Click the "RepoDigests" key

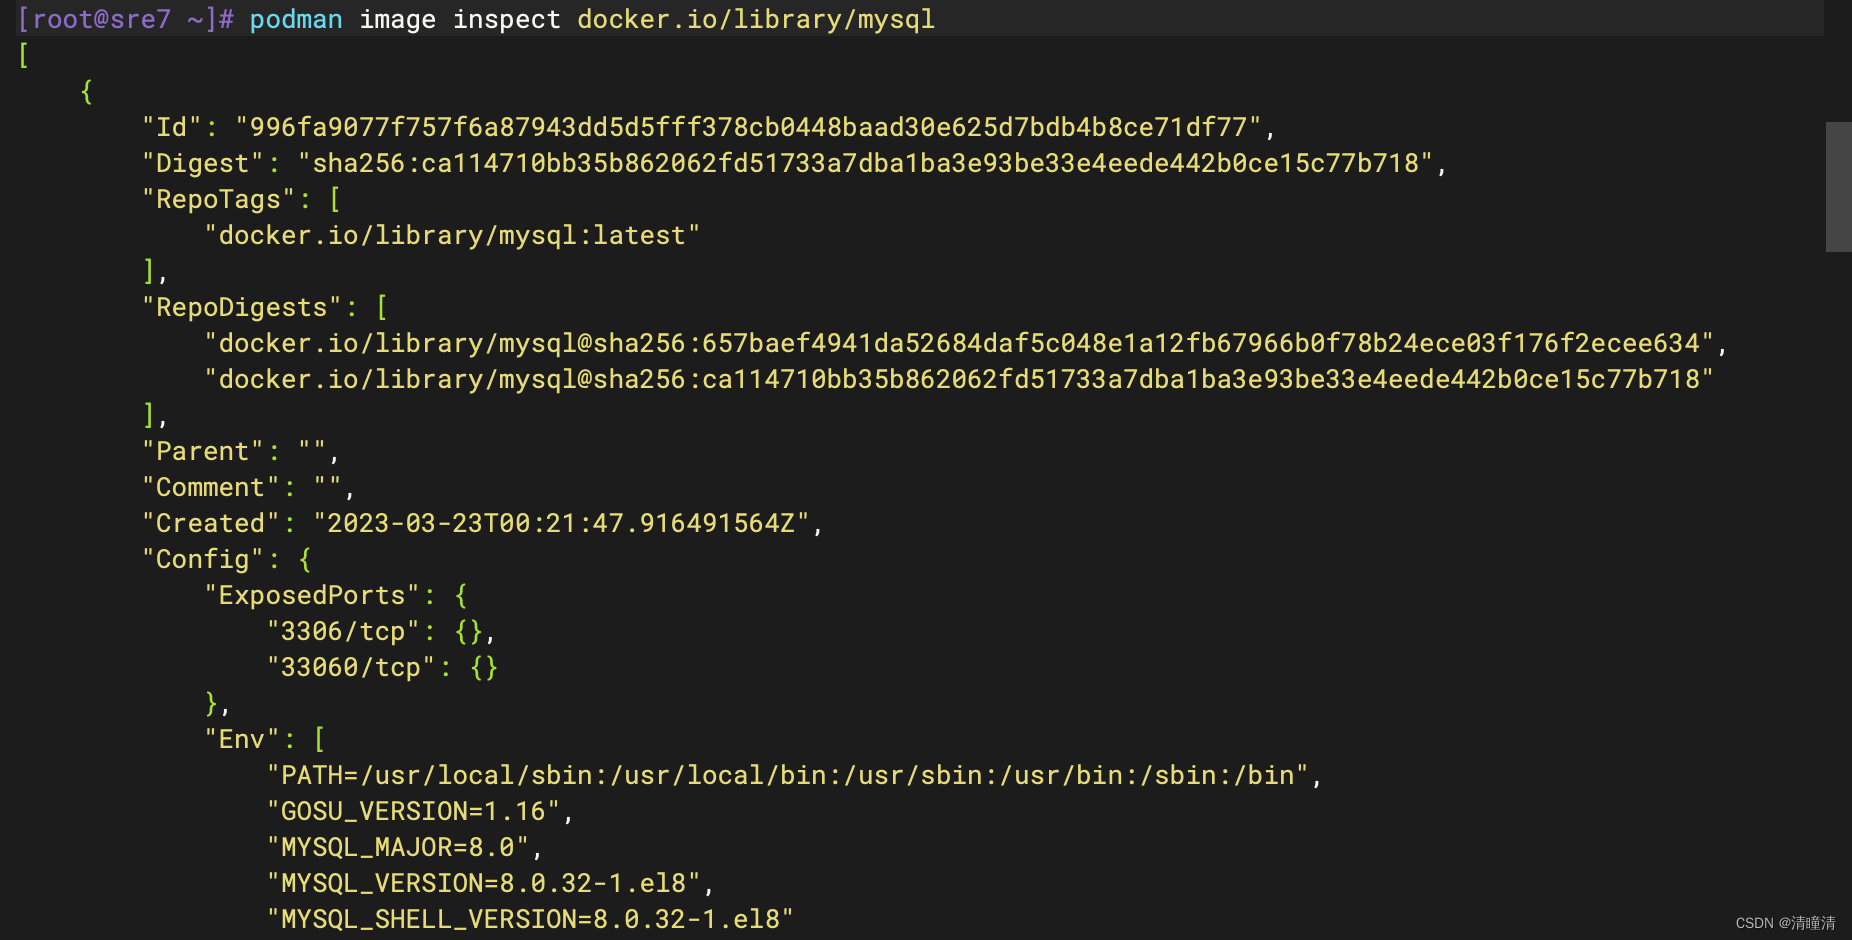(242, 307)
